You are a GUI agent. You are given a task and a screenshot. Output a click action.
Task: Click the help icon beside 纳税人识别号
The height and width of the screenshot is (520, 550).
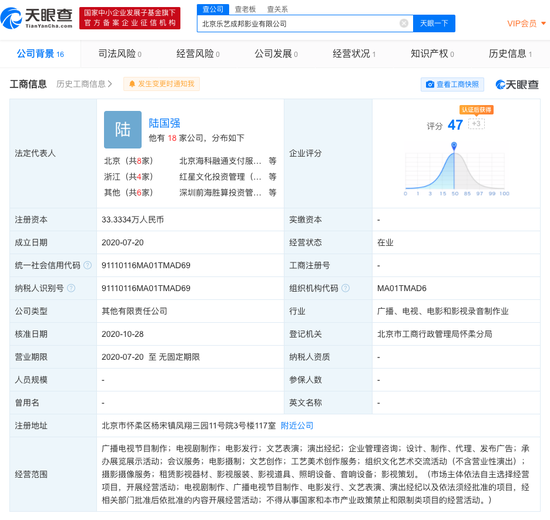click(x=71, y=288)
